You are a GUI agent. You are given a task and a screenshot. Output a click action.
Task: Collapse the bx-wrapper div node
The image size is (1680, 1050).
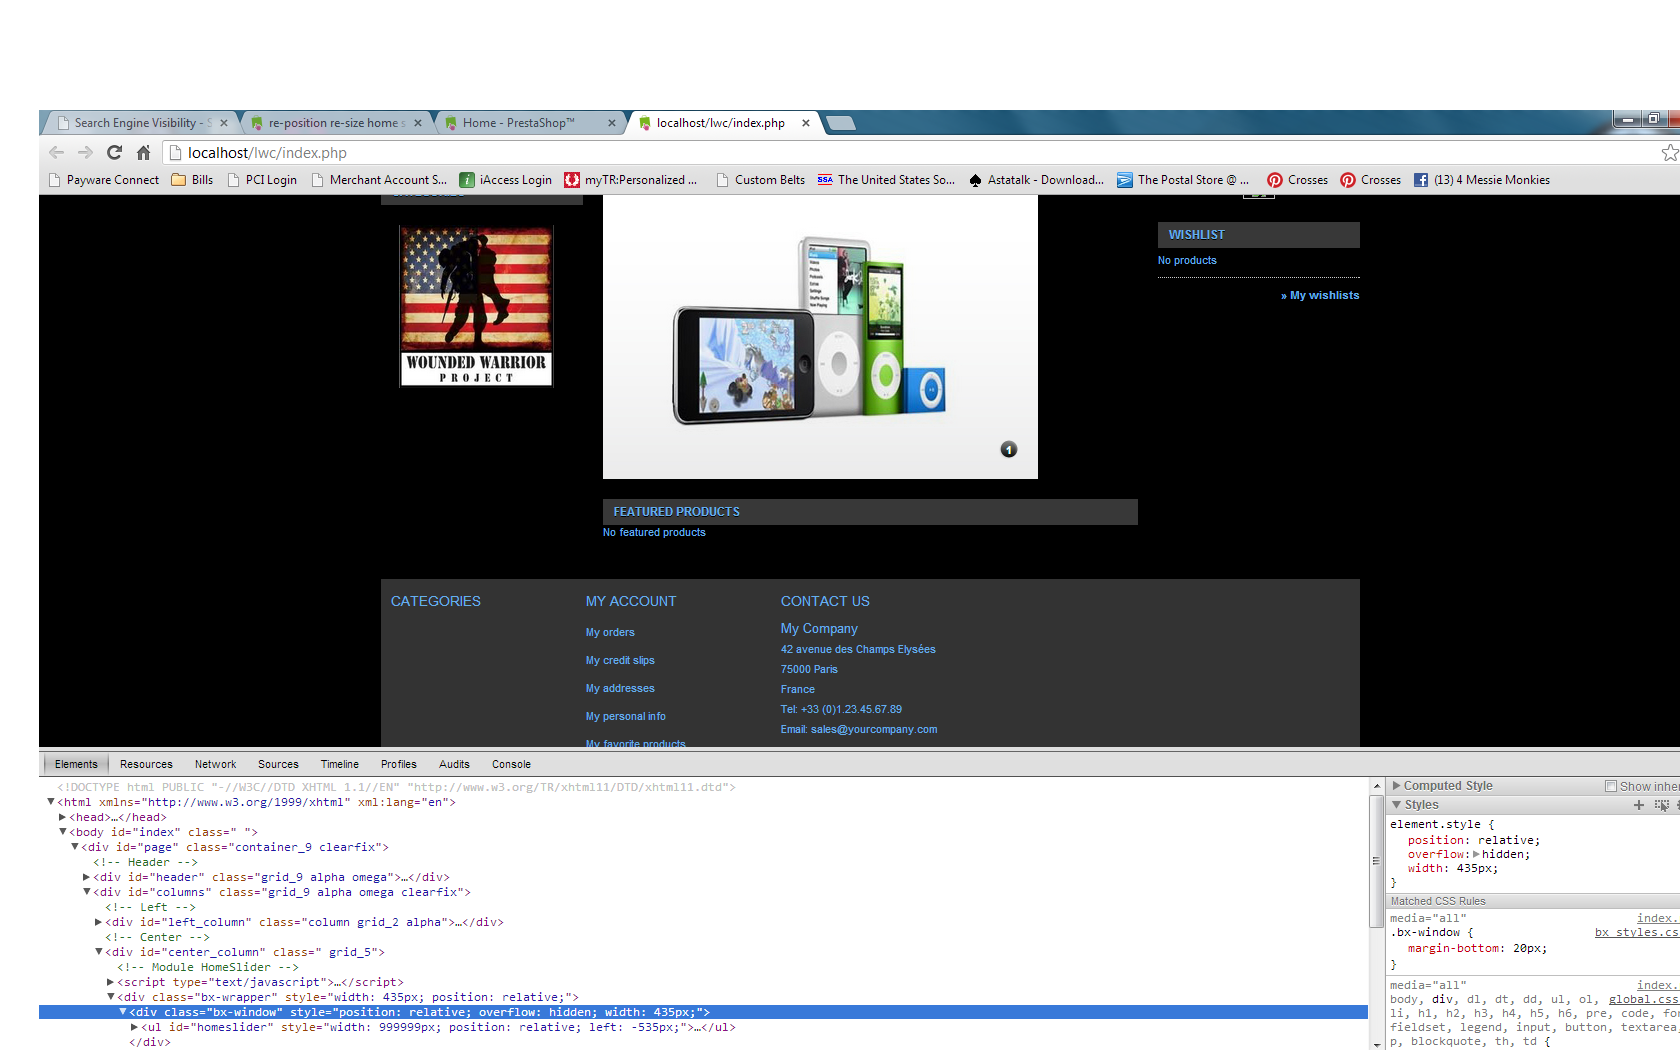(x=111, y=997)
